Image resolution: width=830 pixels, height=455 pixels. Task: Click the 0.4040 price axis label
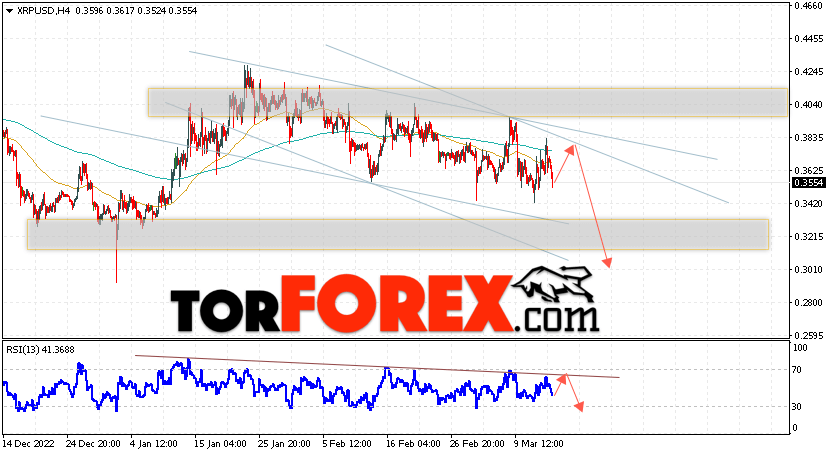[809, 104]
